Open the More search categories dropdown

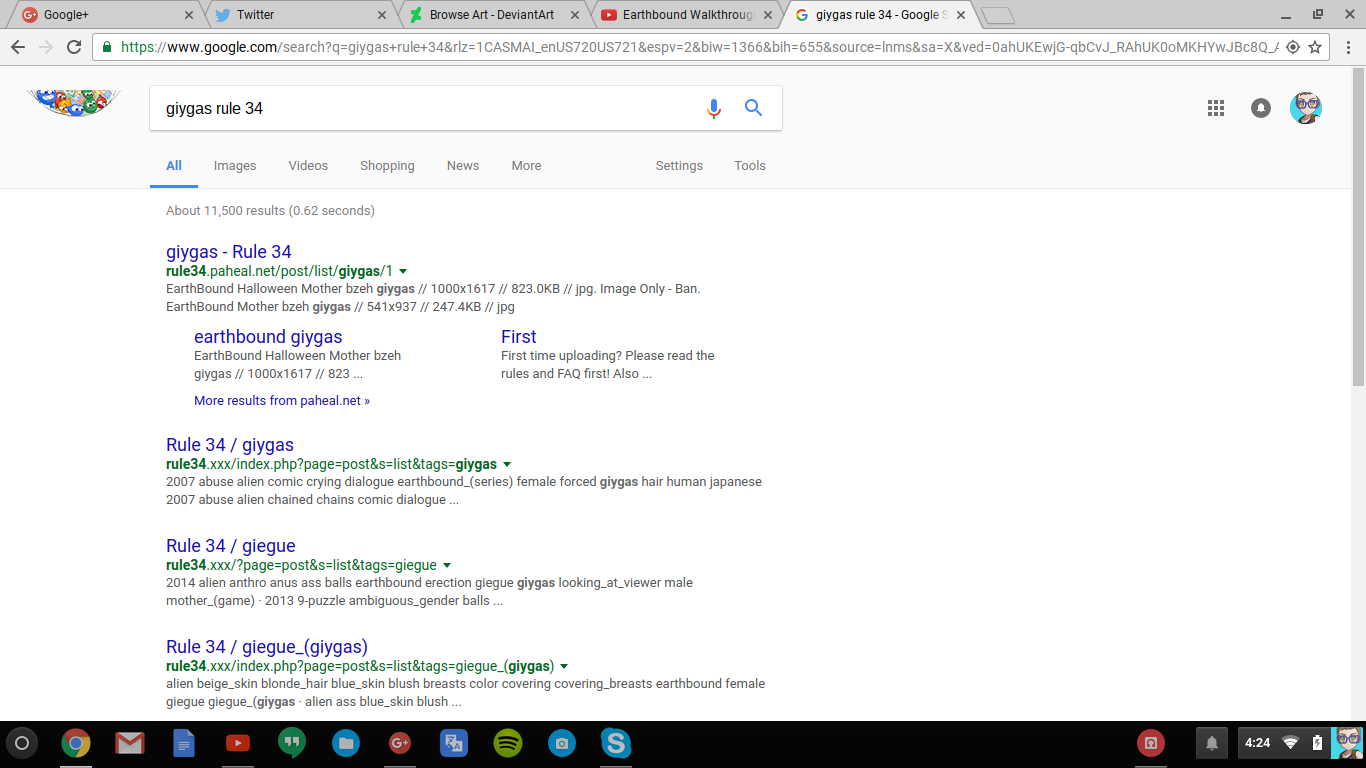tap(526, 166)
